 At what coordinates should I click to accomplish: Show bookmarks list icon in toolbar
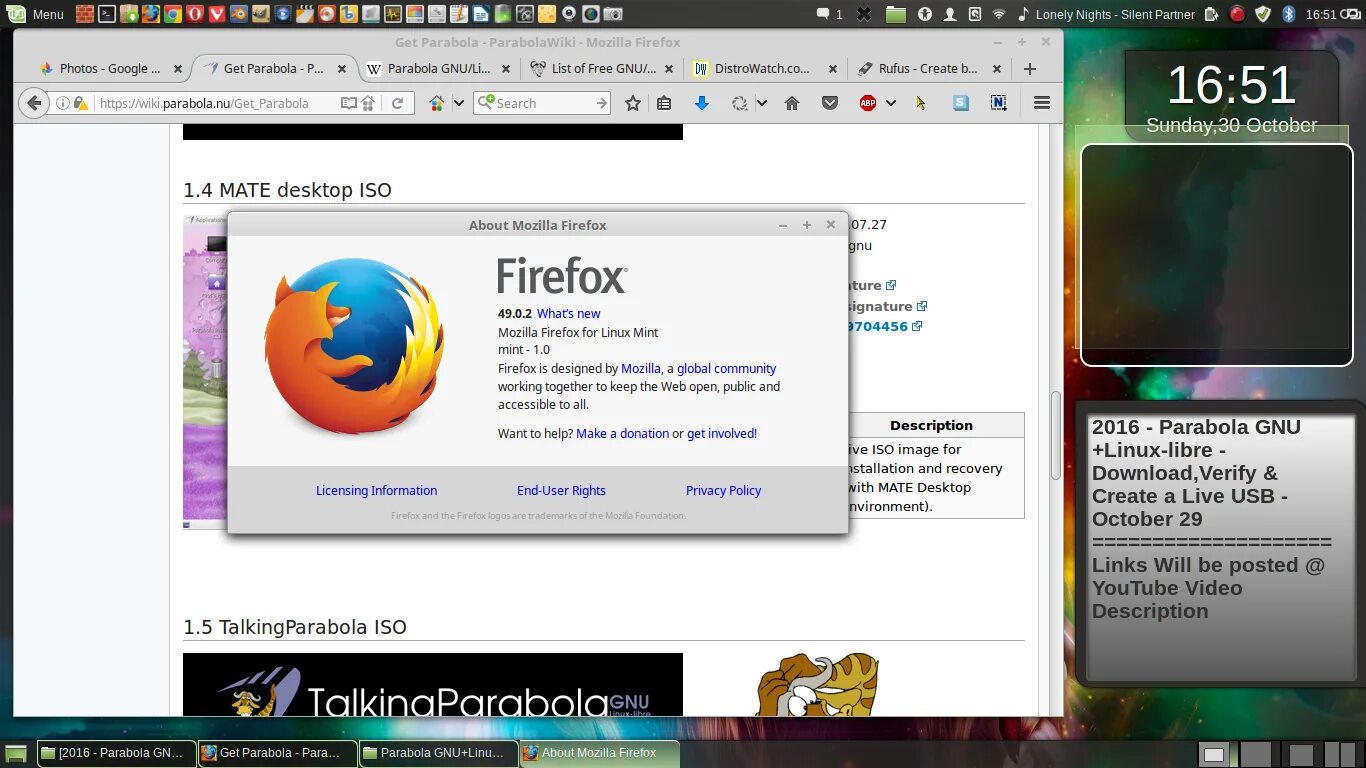[664, 103]
